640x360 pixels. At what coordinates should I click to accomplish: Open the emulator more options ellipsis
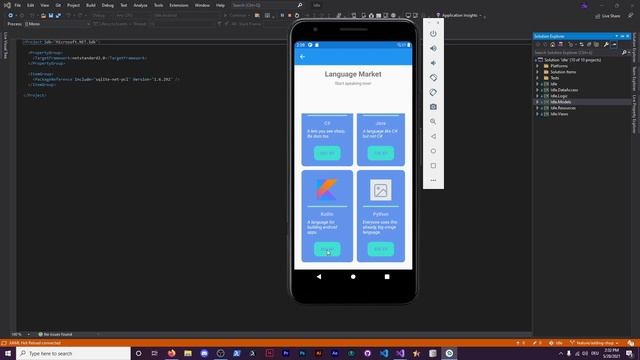(x=433, y=180)
